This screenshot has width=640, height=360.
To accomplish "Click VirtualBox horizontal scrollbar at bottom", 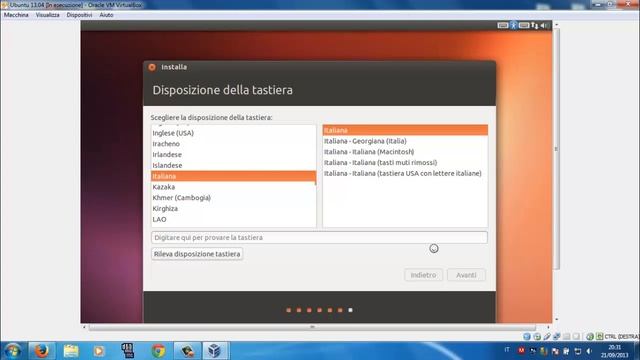I will click(312, 327).
